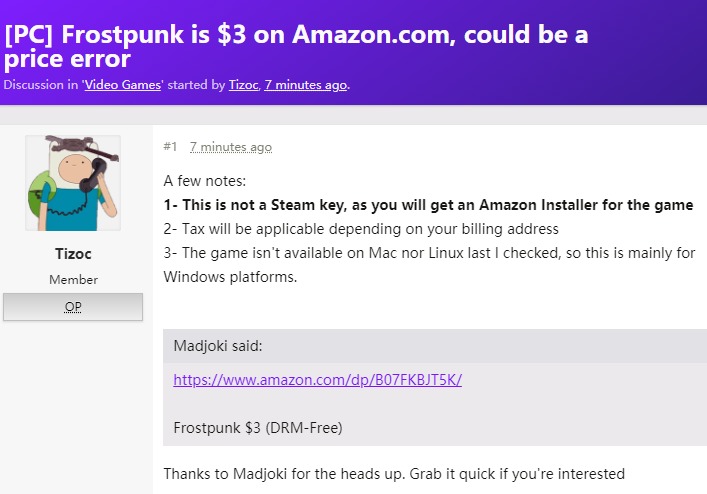Click the Tizoc username below avatar

[x=73, y=254]
